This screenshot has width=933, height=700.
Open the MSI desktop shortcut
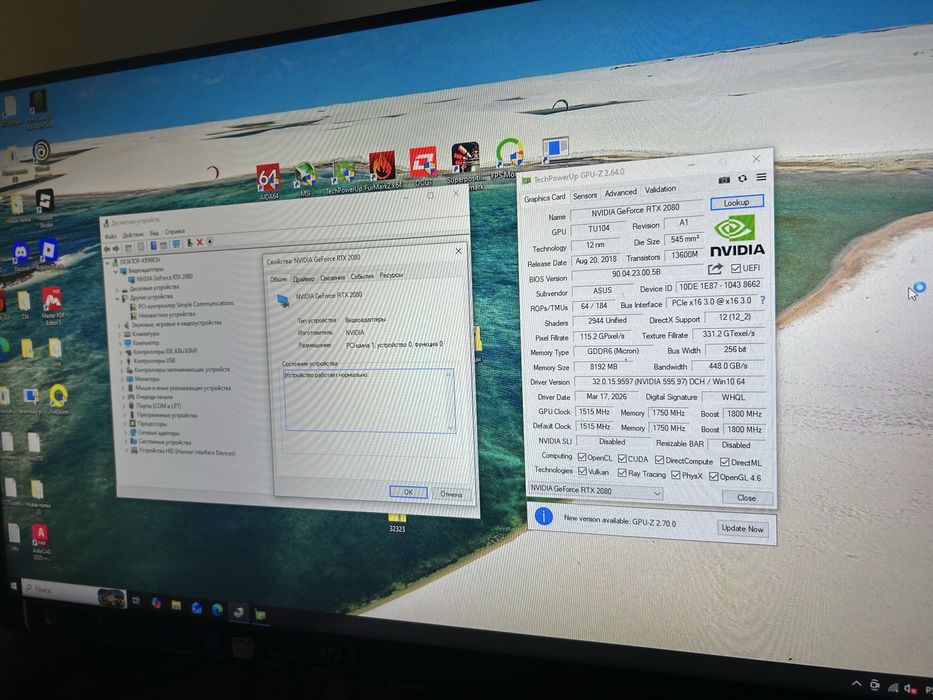(305, 175)
